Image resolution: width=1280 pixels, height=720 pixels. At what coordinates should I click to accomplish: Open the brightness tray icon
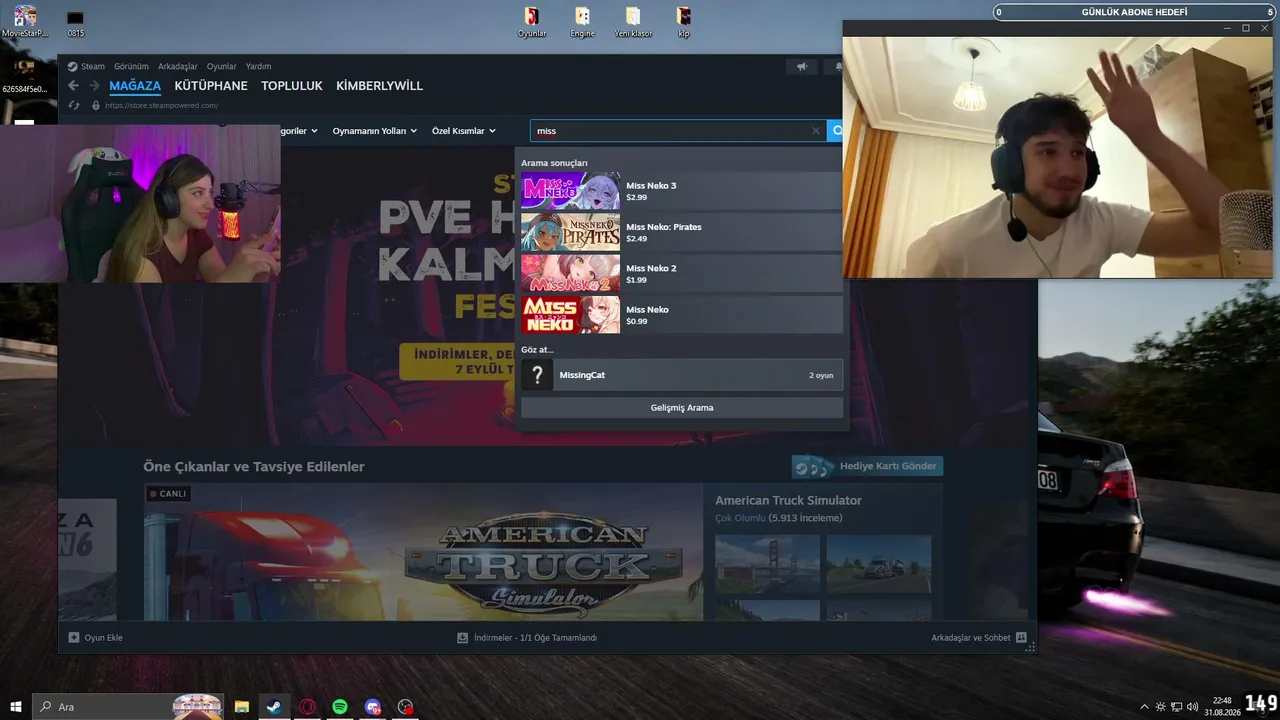[x=1160, y=707]
